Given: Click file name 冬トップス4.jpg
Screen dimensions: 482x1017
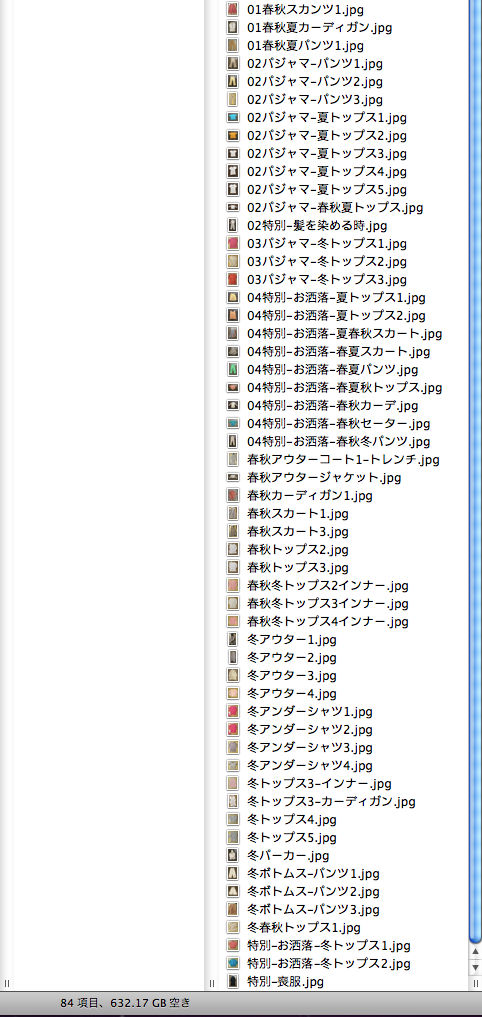Looking at the screenshot, I should (292, 820).
